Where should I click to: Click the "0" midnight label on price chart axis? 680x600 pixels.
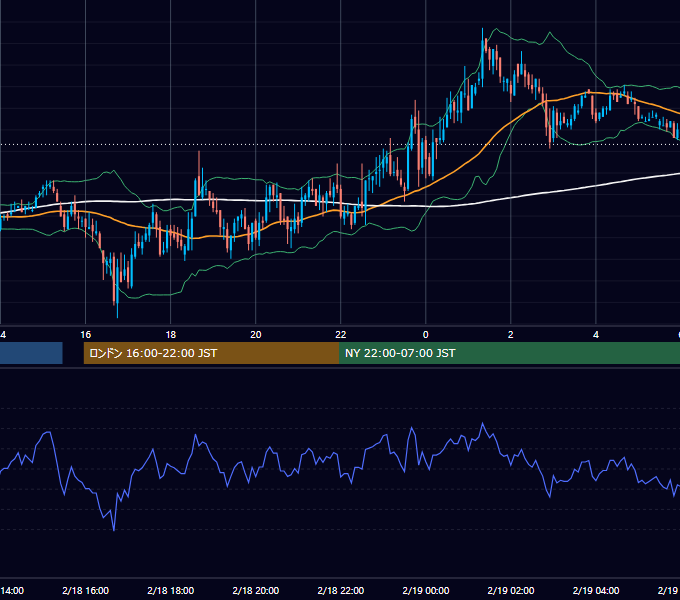click(x=425, y=334)
